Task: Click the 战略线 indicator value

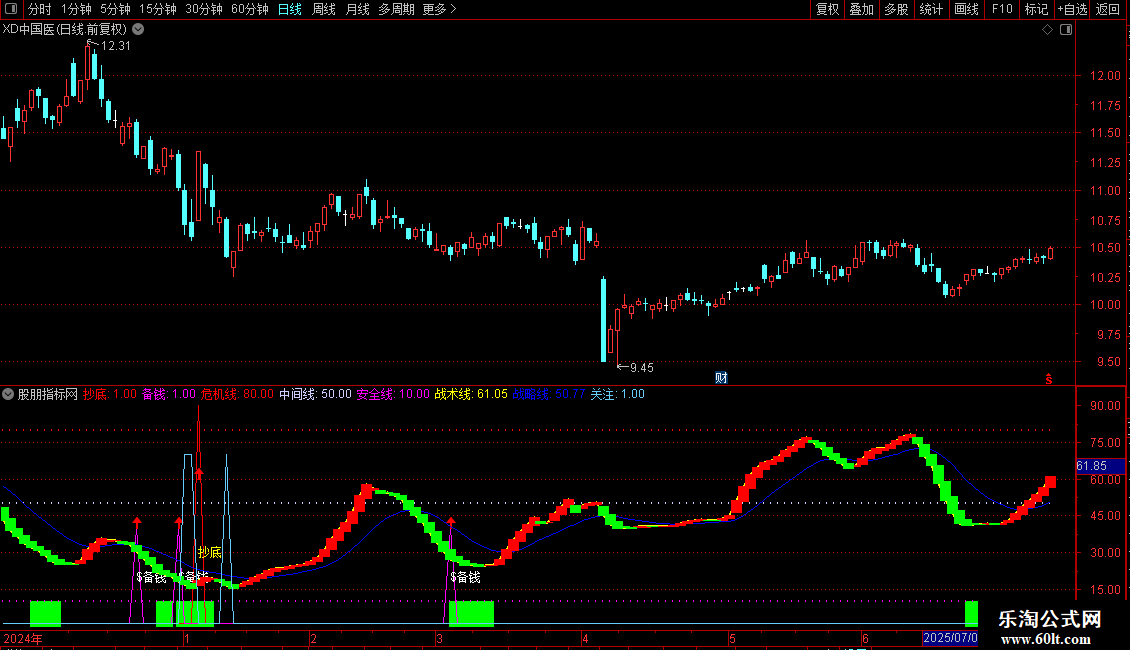Action: pos(548,394)
